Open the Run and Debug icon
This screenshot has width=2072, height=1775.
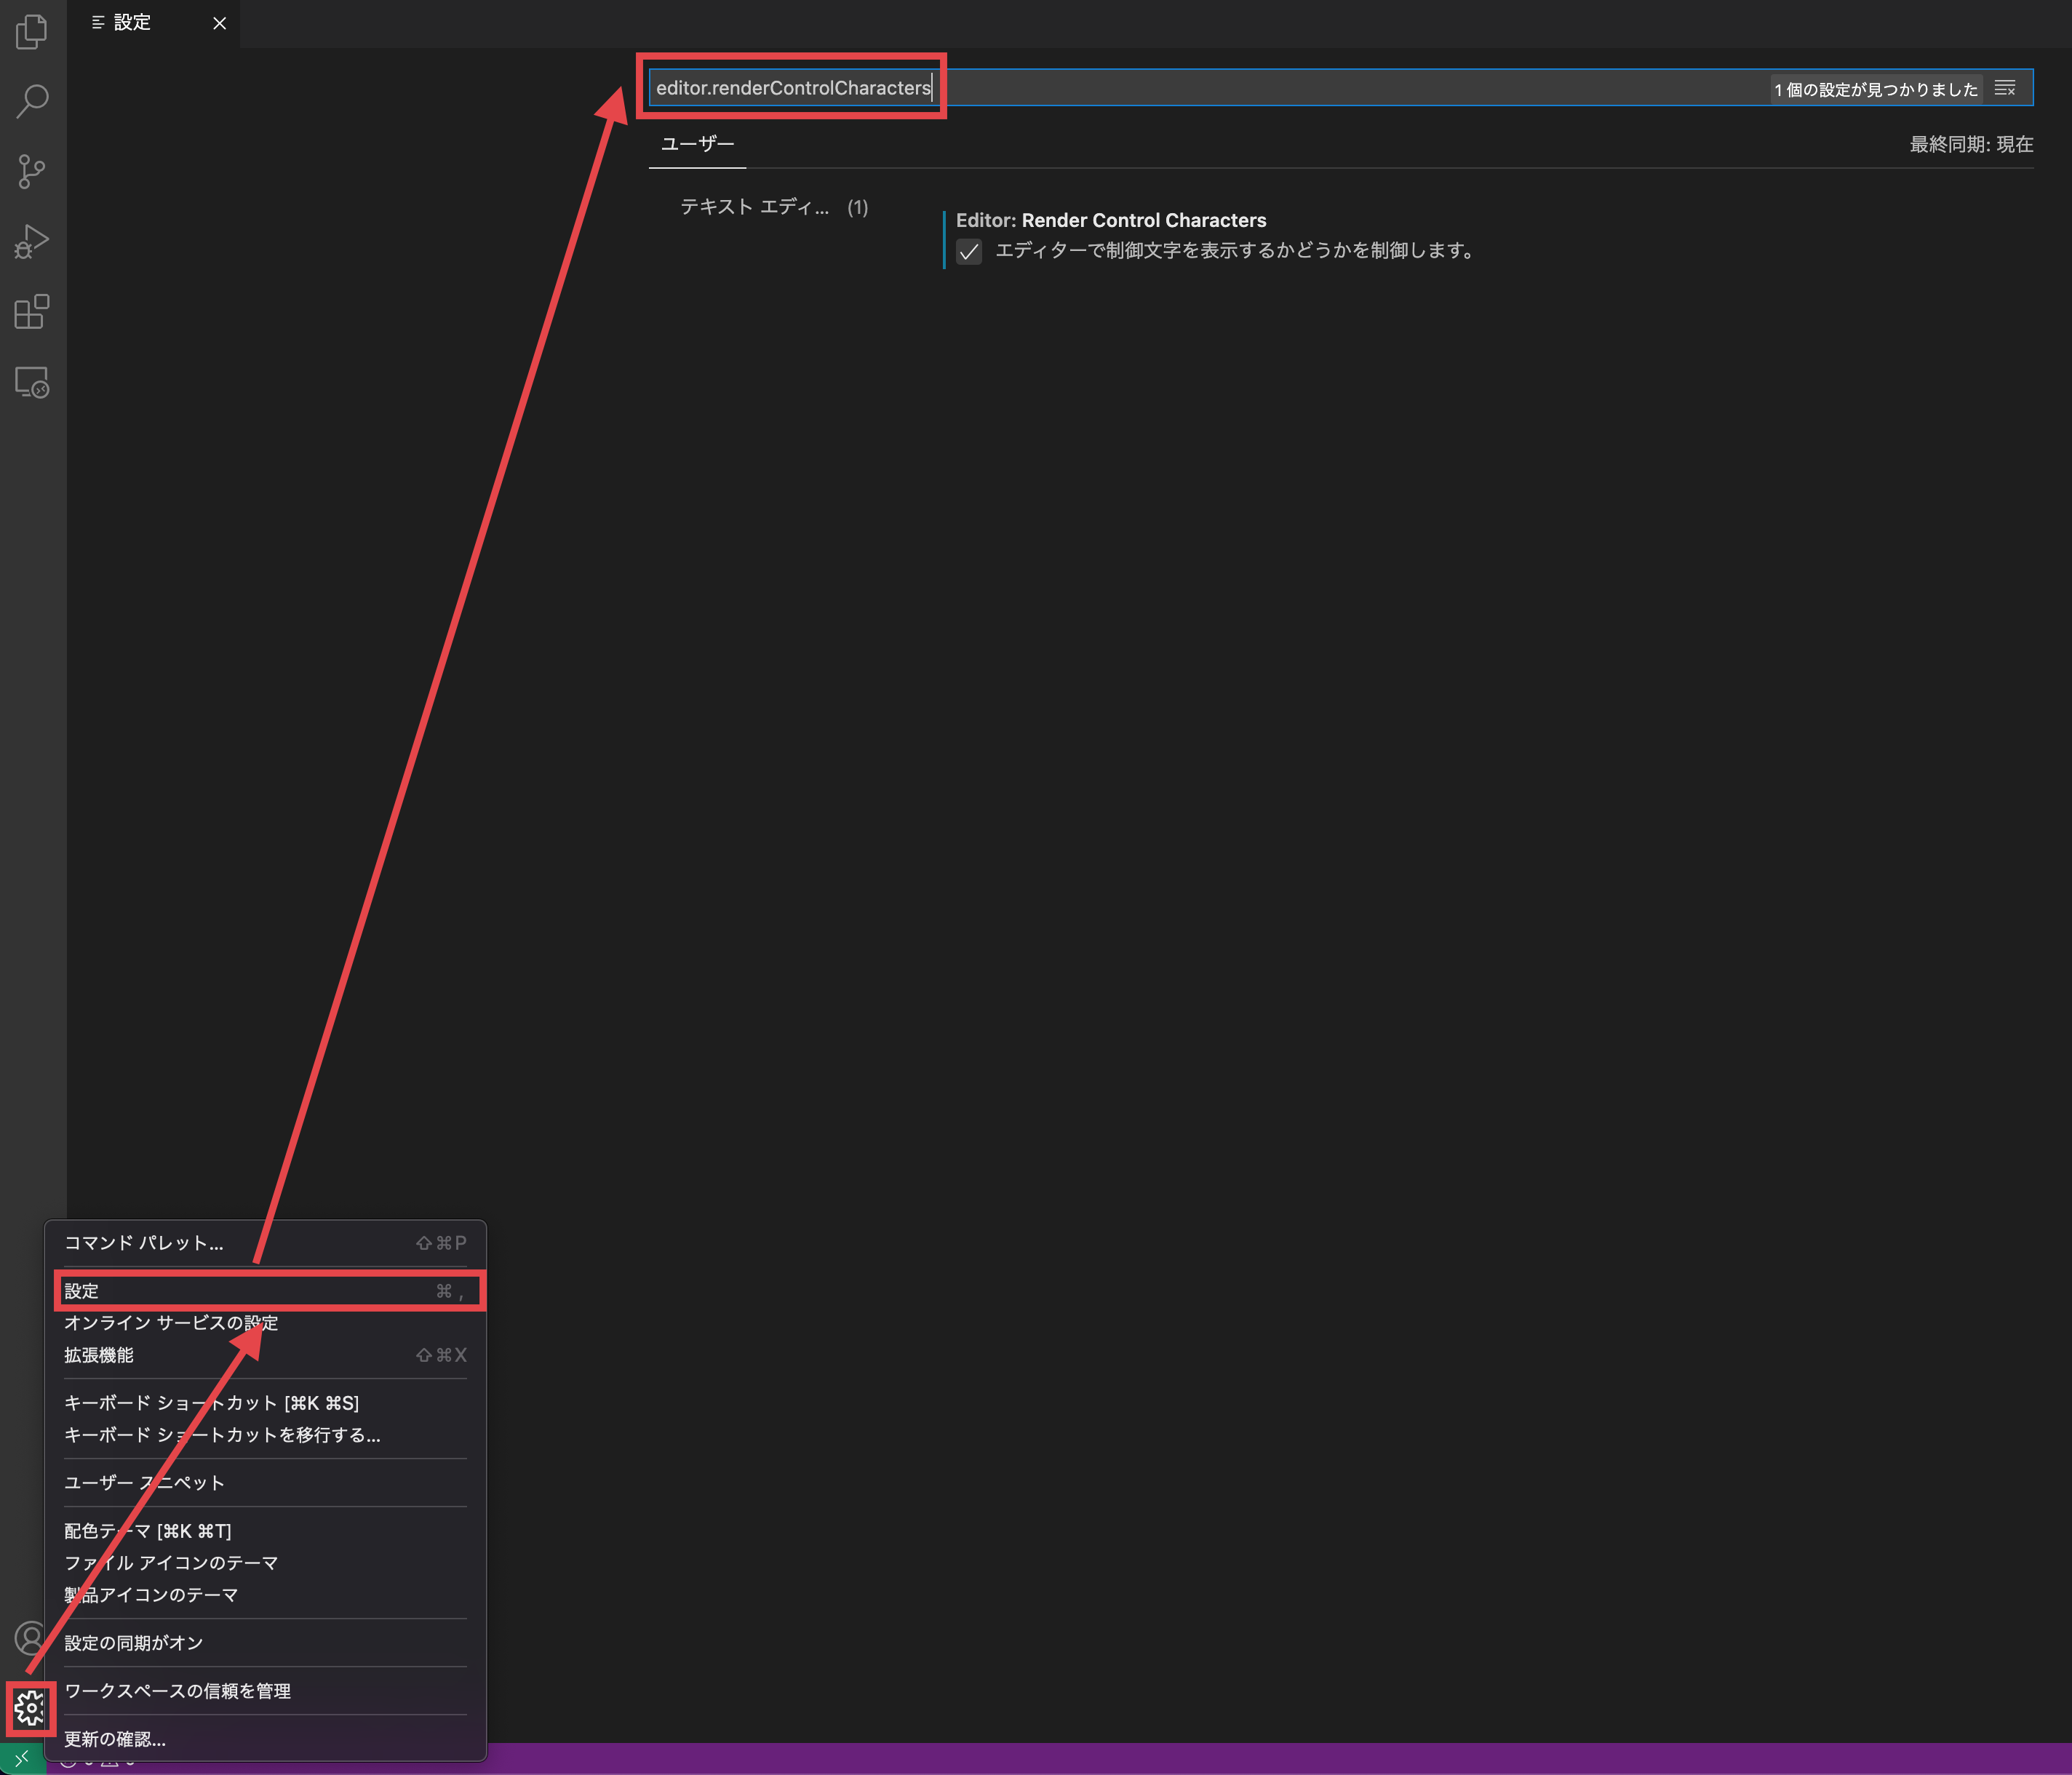coord(32,241)
